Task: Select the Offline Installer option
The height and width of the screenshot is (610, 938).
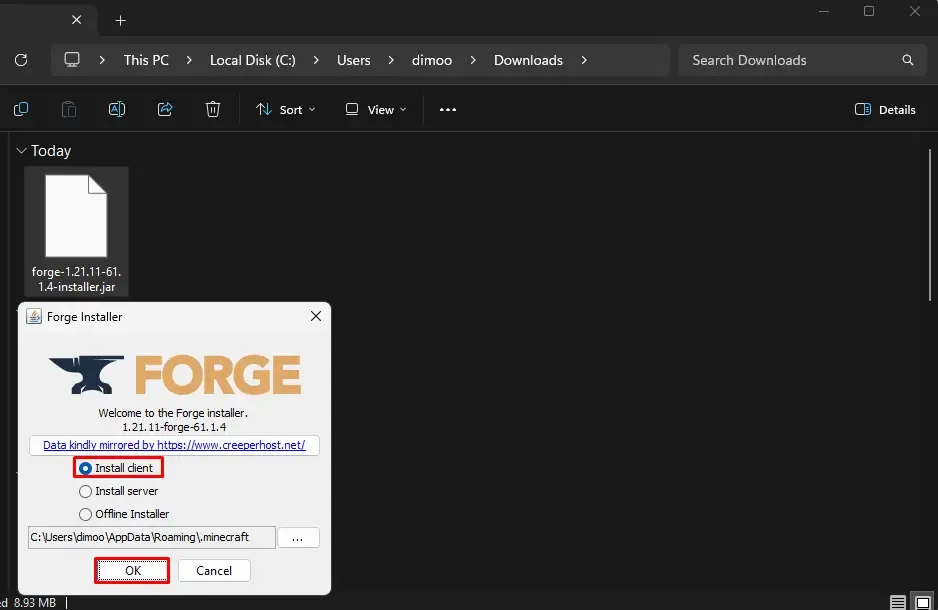Action: point(86,514)
